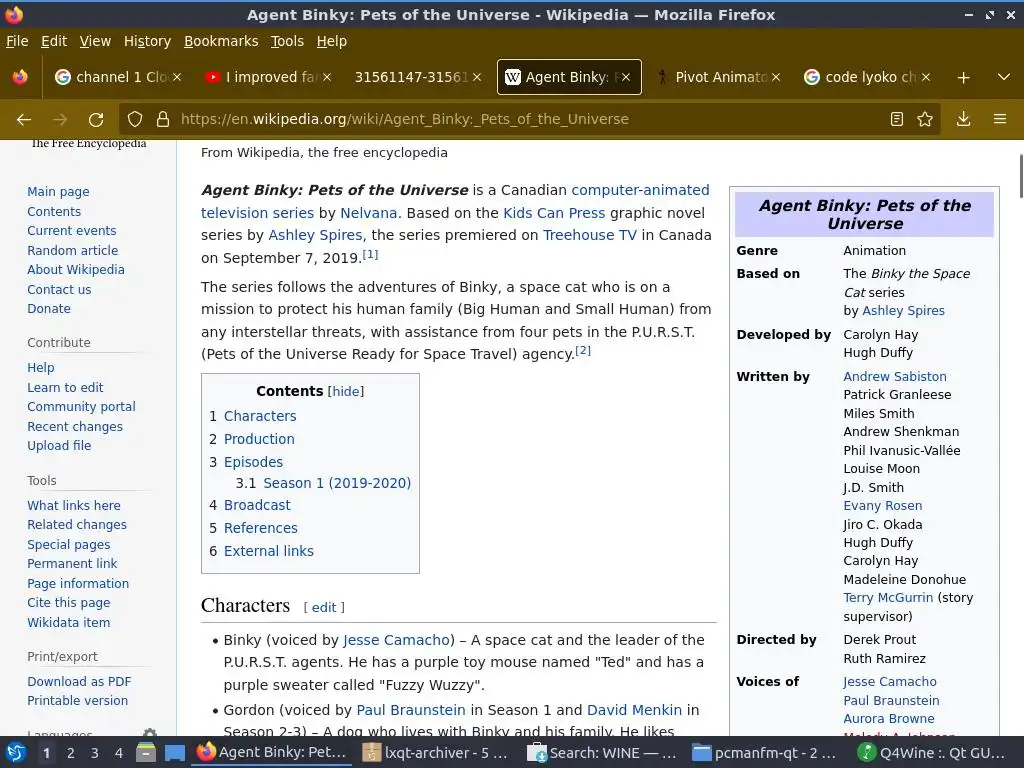Switch to Q4Wine taskbar window
Viewport: 1024px width, 768px height.
931,753
